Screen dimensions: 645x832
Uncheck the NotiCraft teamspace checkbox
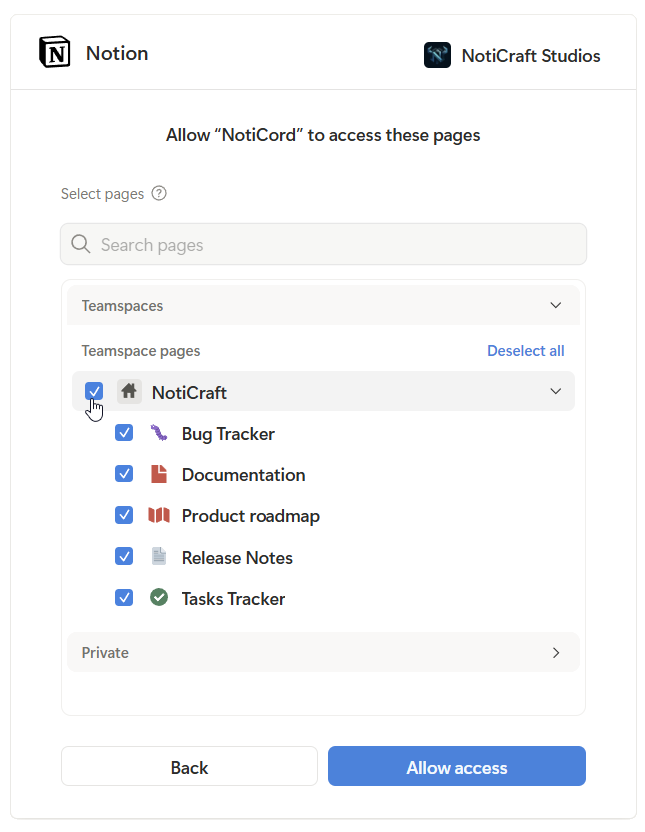coord(93,391)
